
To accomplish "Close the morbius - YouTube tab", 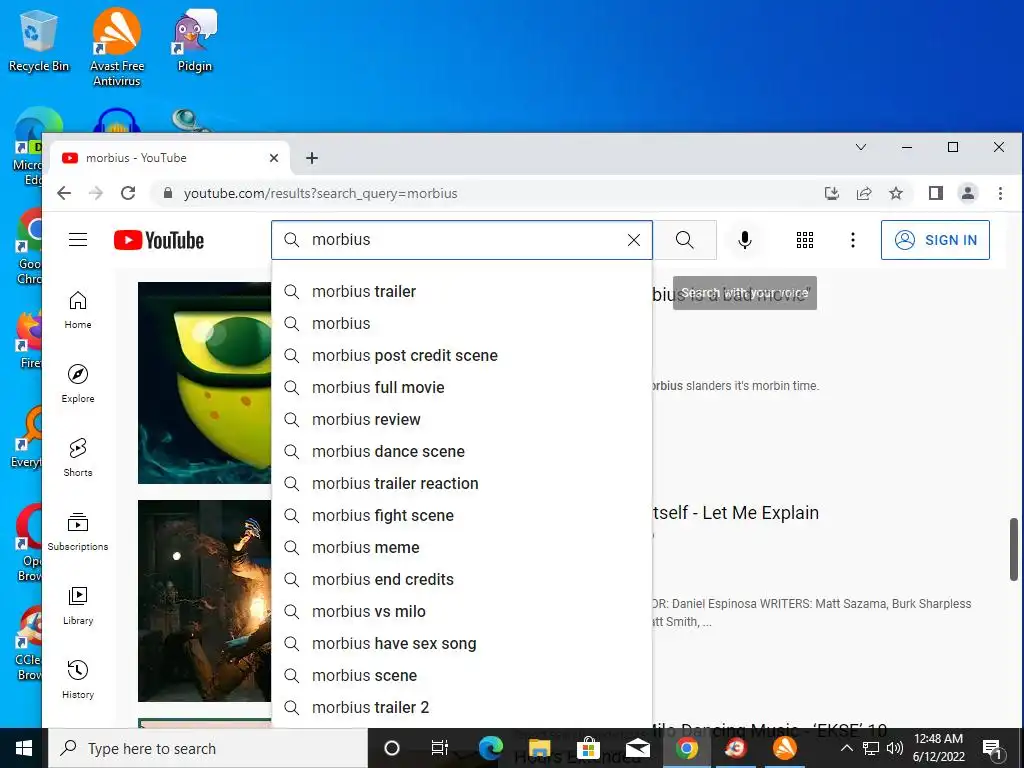I will [274, 158].
